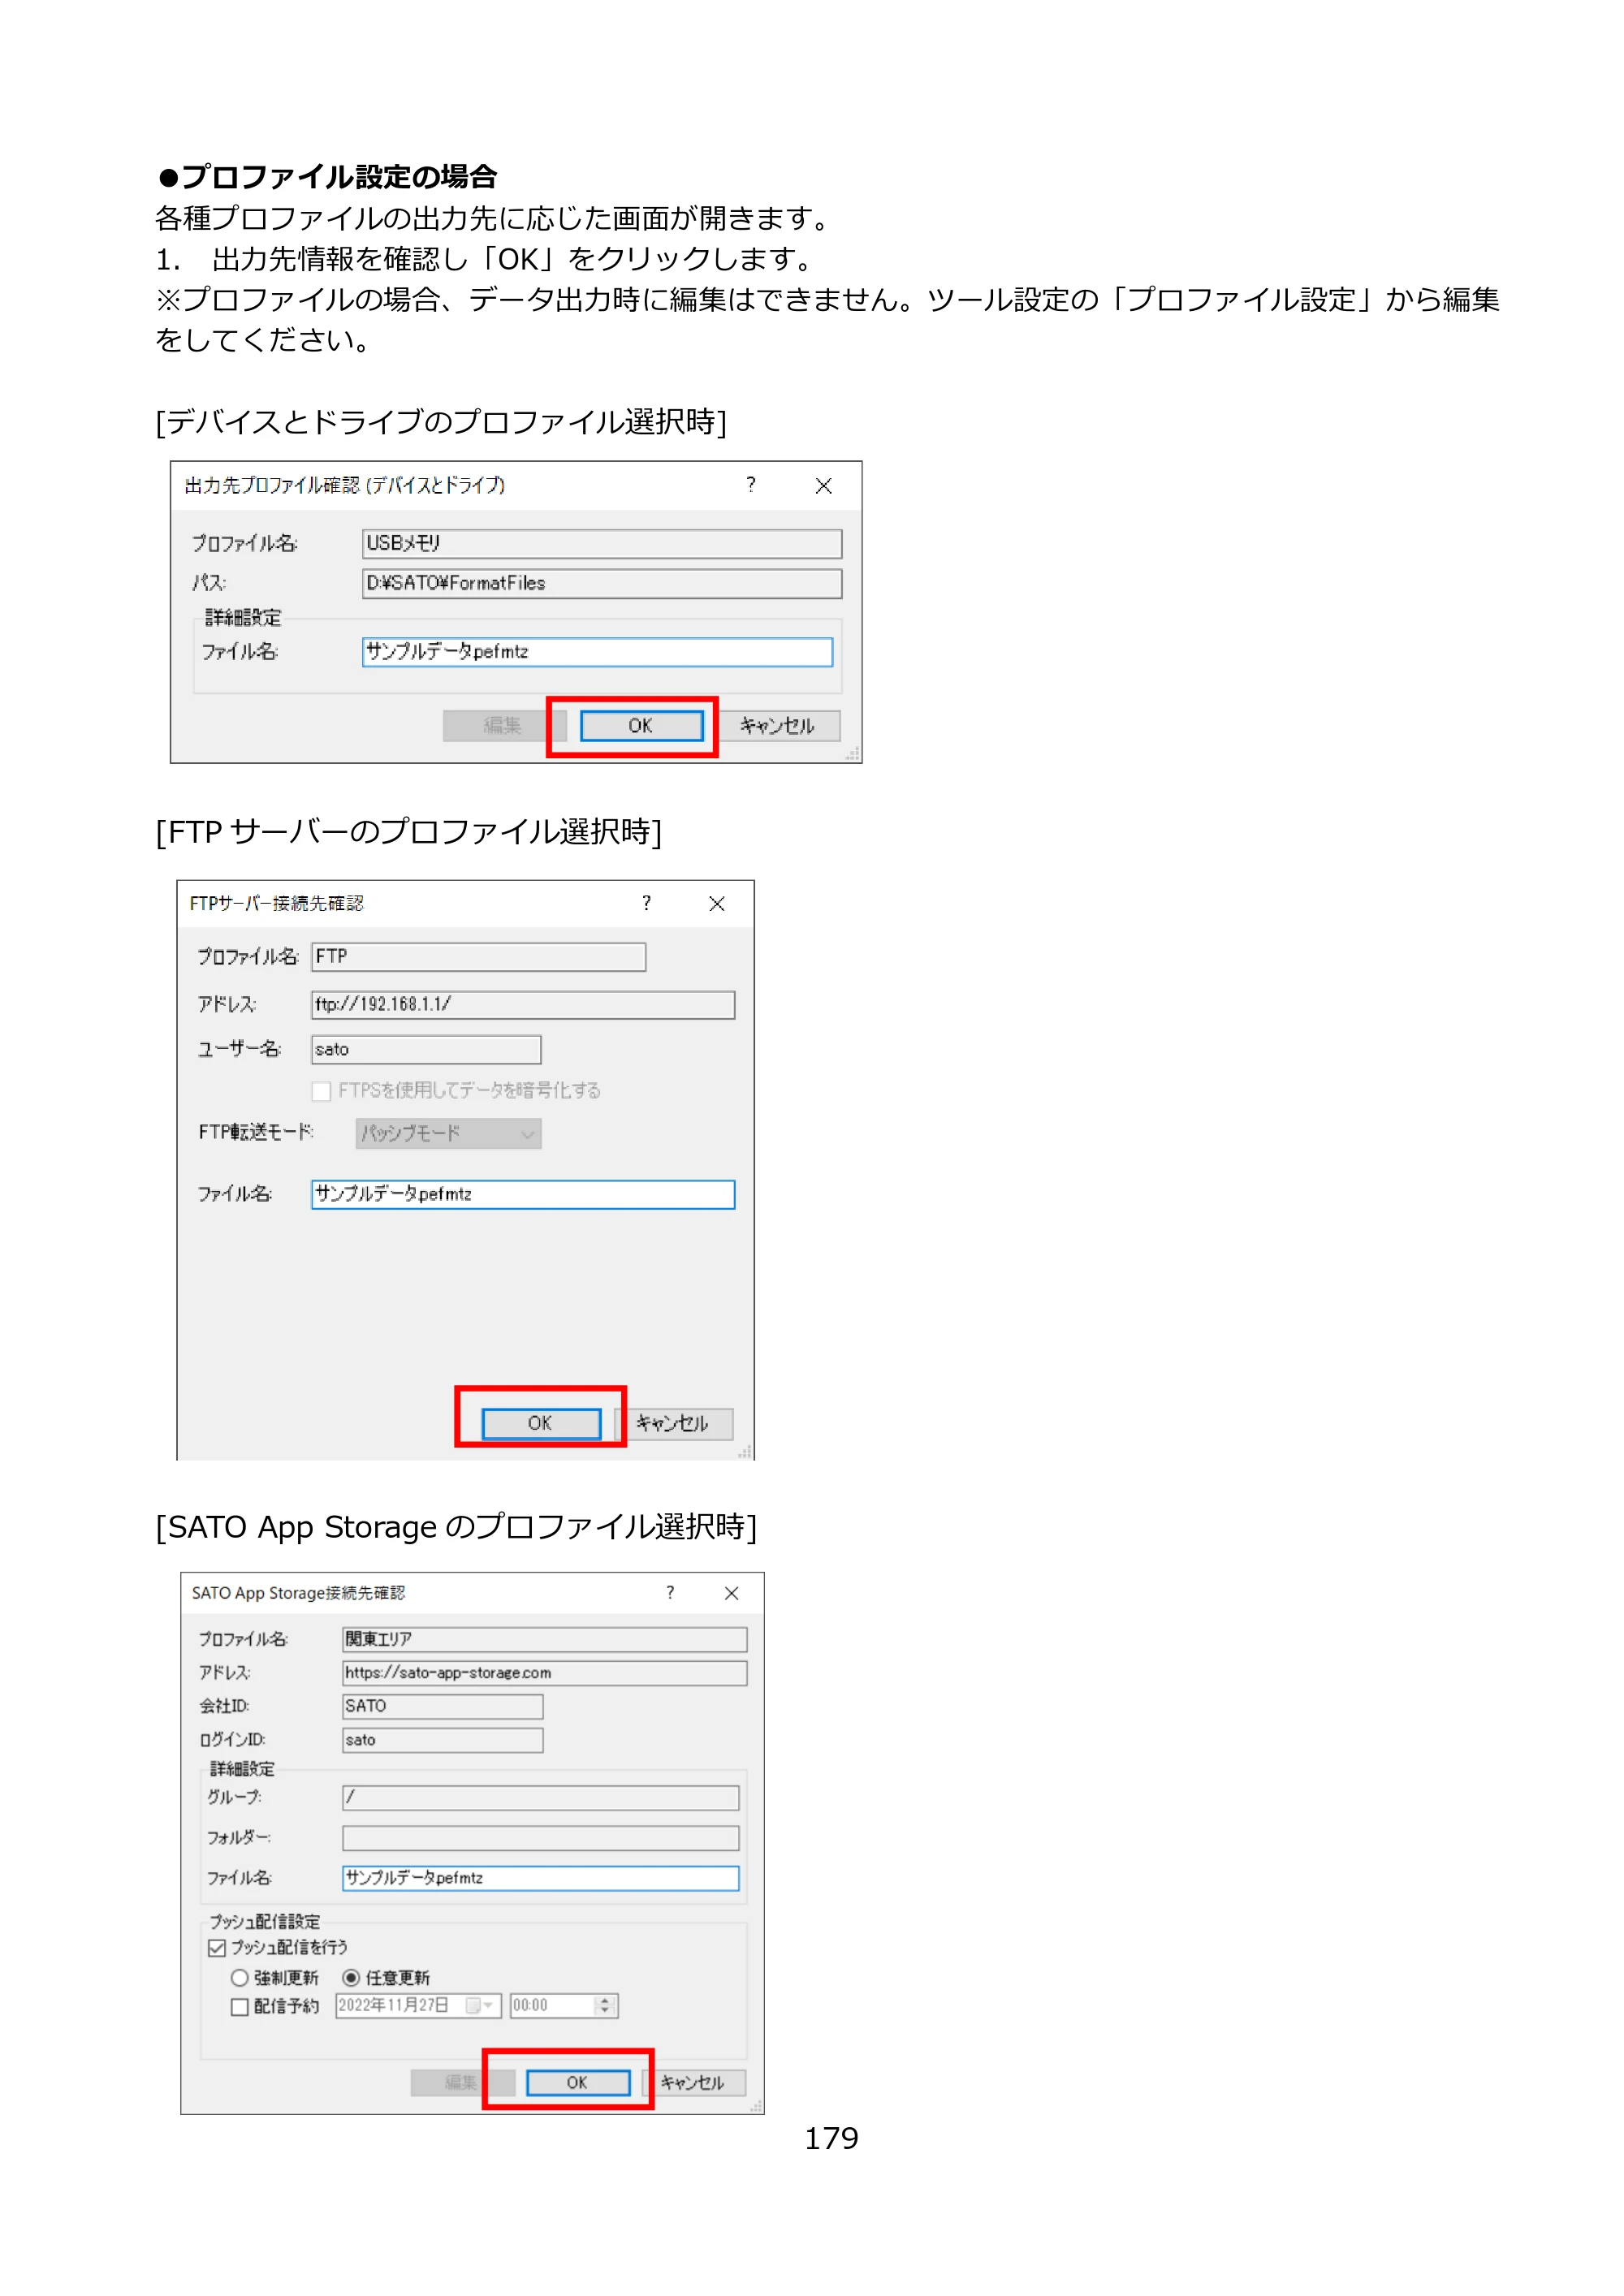Click the USBメモリ profile name field
1624x2296 pixels.
[601, 544]
